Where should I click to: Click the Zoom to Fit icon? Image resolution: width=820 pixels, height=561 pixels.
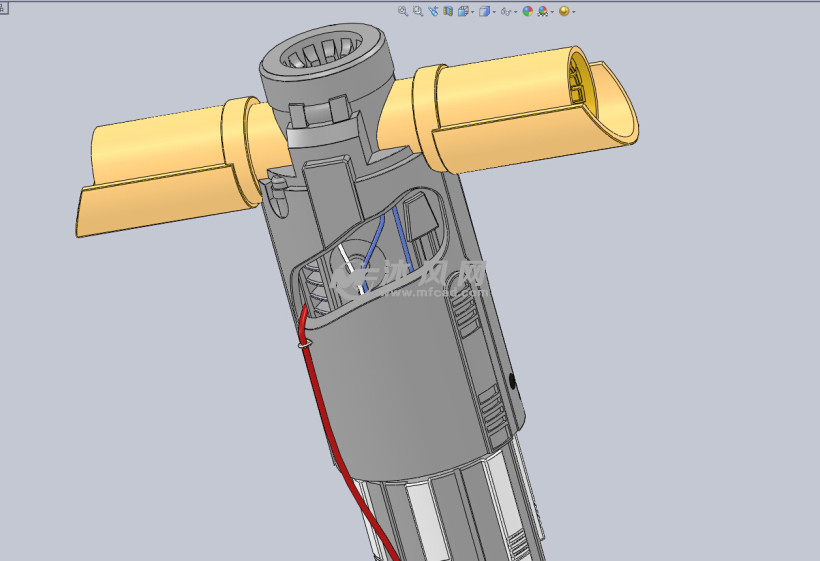(x=403, y=11)
